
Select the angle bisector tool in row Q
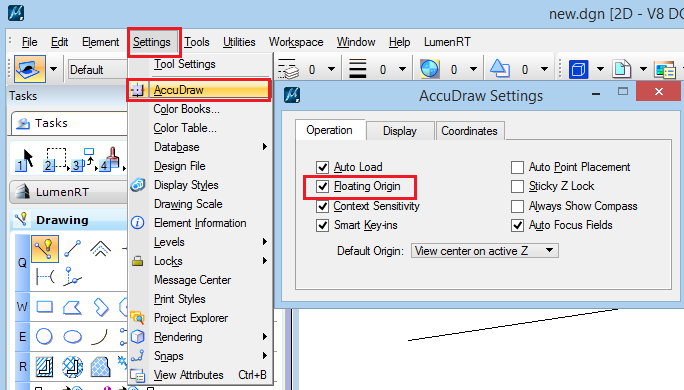[45, 277]
